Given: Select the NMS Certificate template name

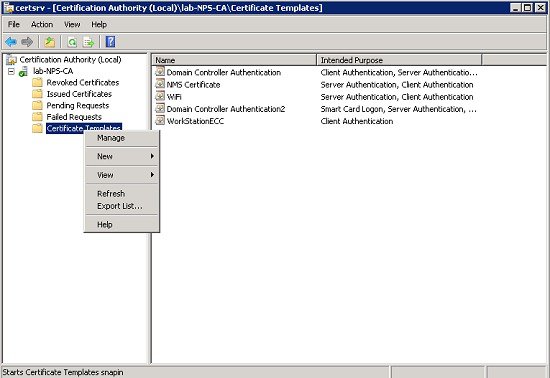Looking at the screenshot, I should pos(193,85).
